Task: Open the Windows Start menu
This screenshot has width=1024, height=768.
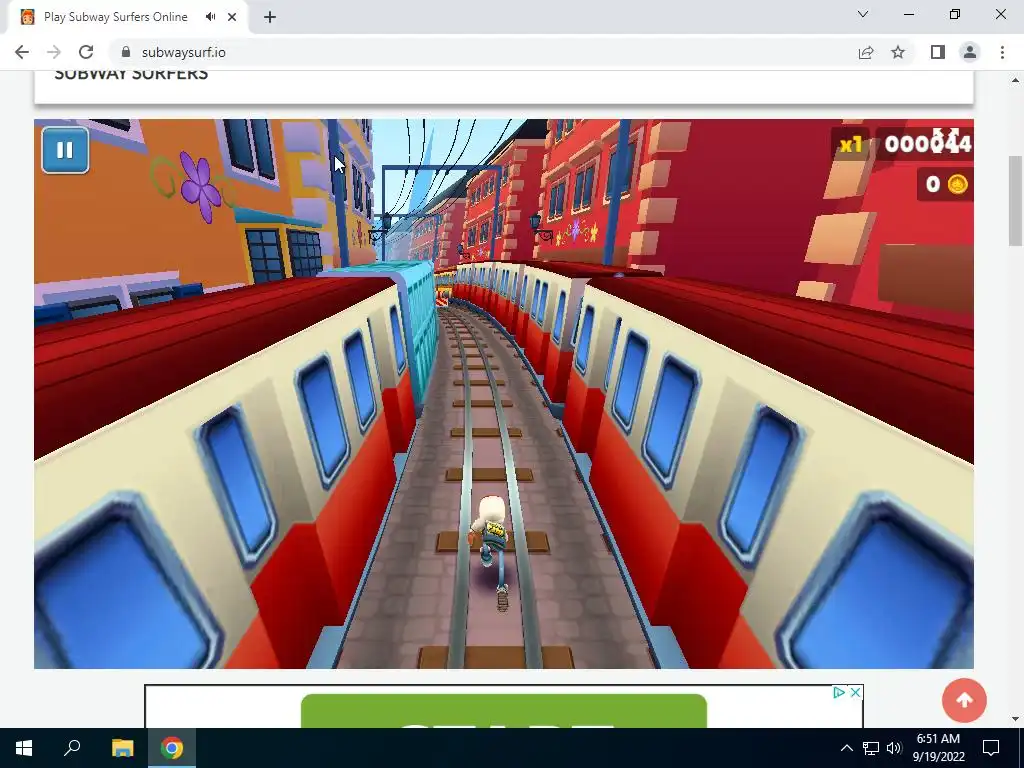Action: click(24, 748)
